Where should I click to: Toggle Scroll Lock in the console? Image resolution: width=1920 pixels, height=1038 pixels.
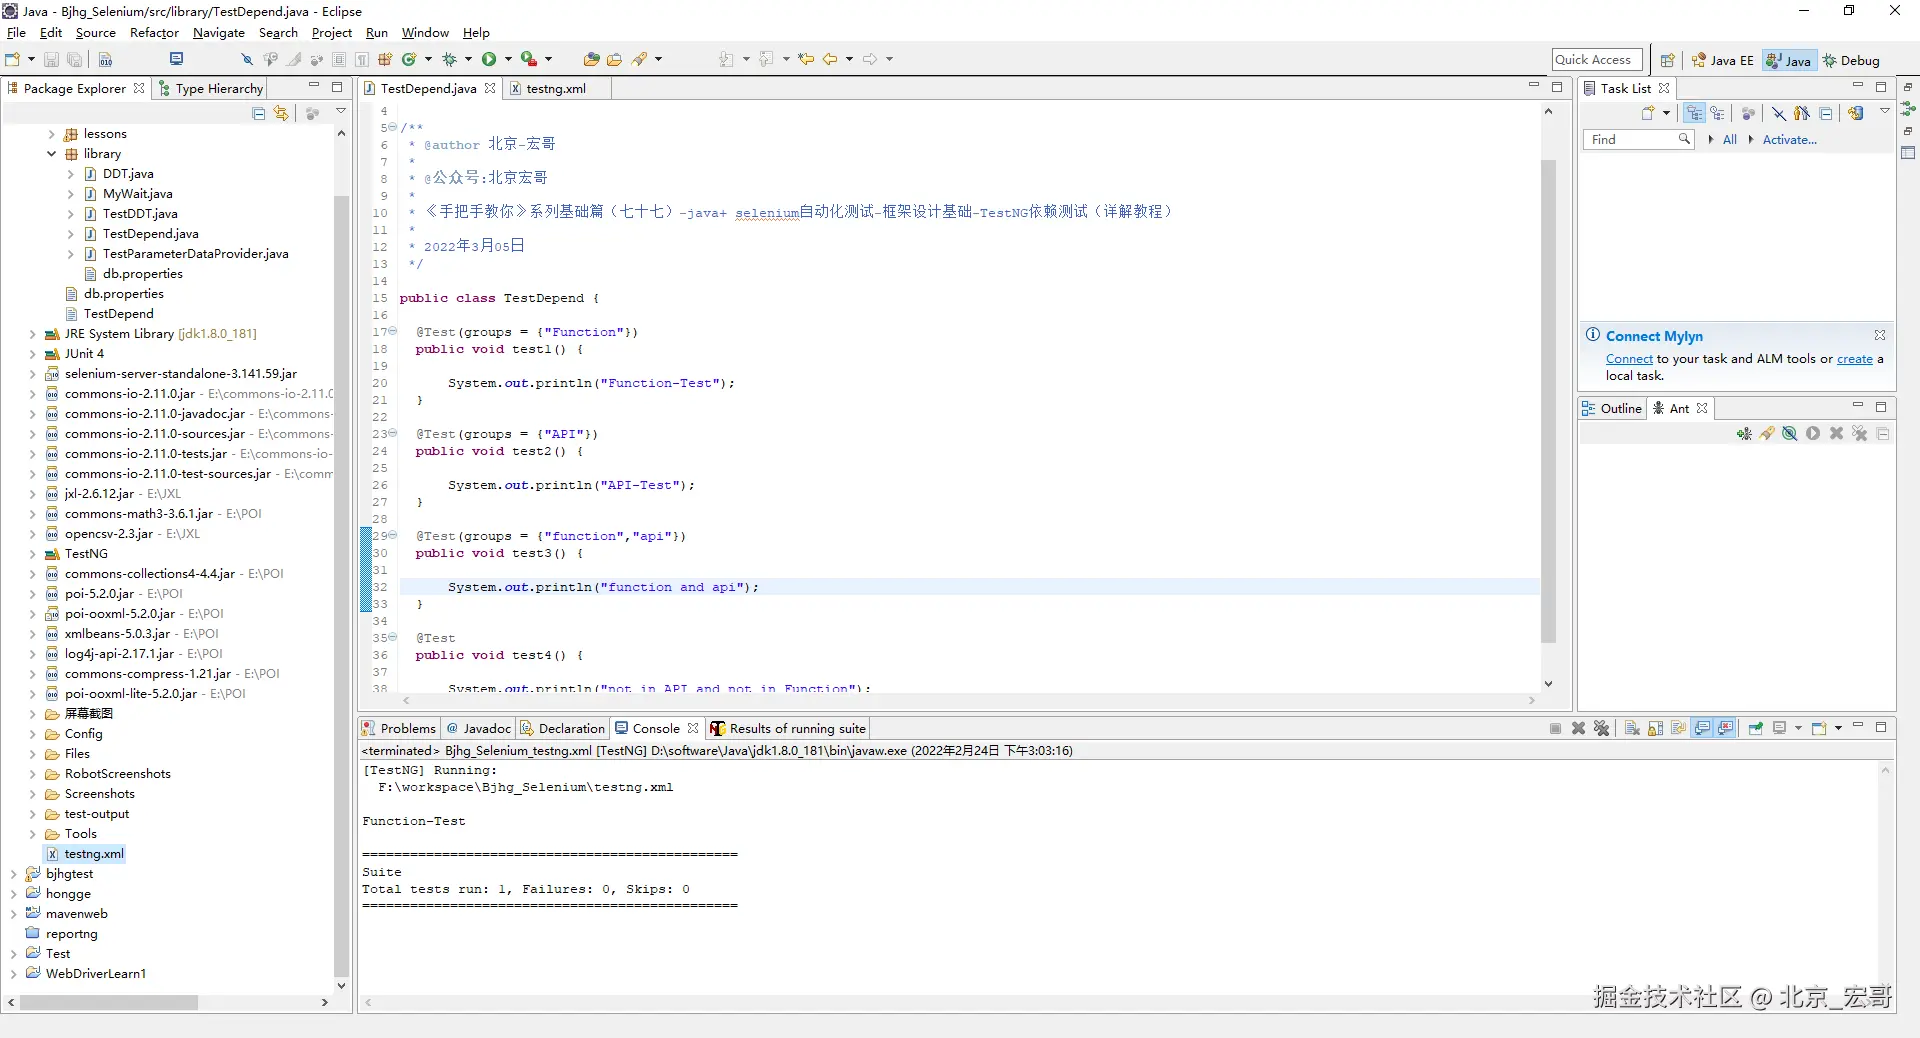tap(1655, 728)
